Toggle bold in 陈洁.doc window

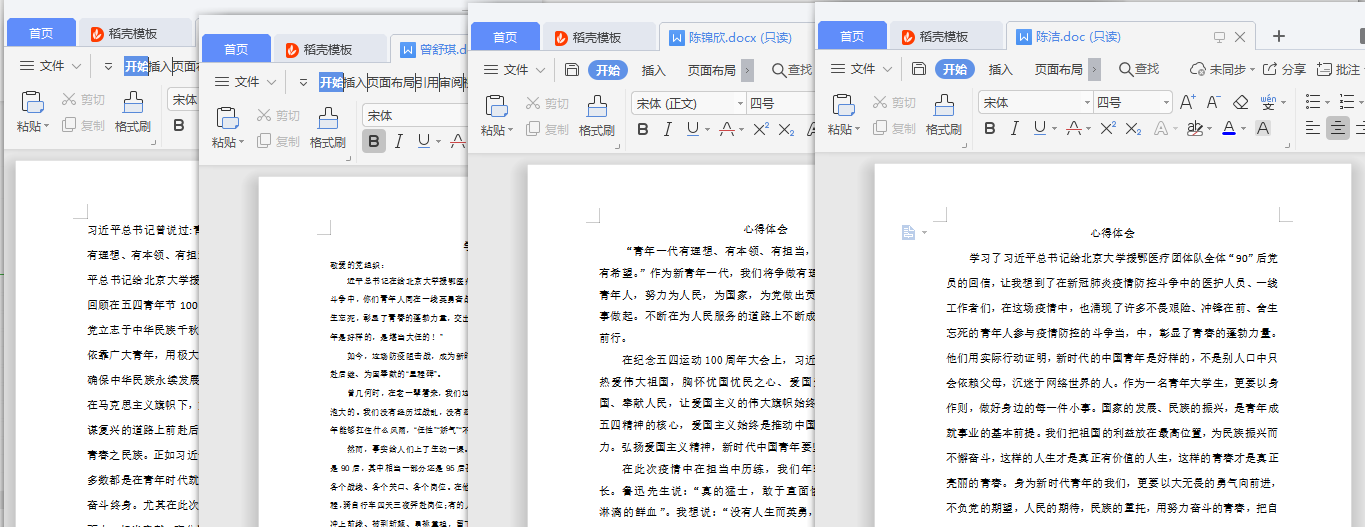click(989, 128)
